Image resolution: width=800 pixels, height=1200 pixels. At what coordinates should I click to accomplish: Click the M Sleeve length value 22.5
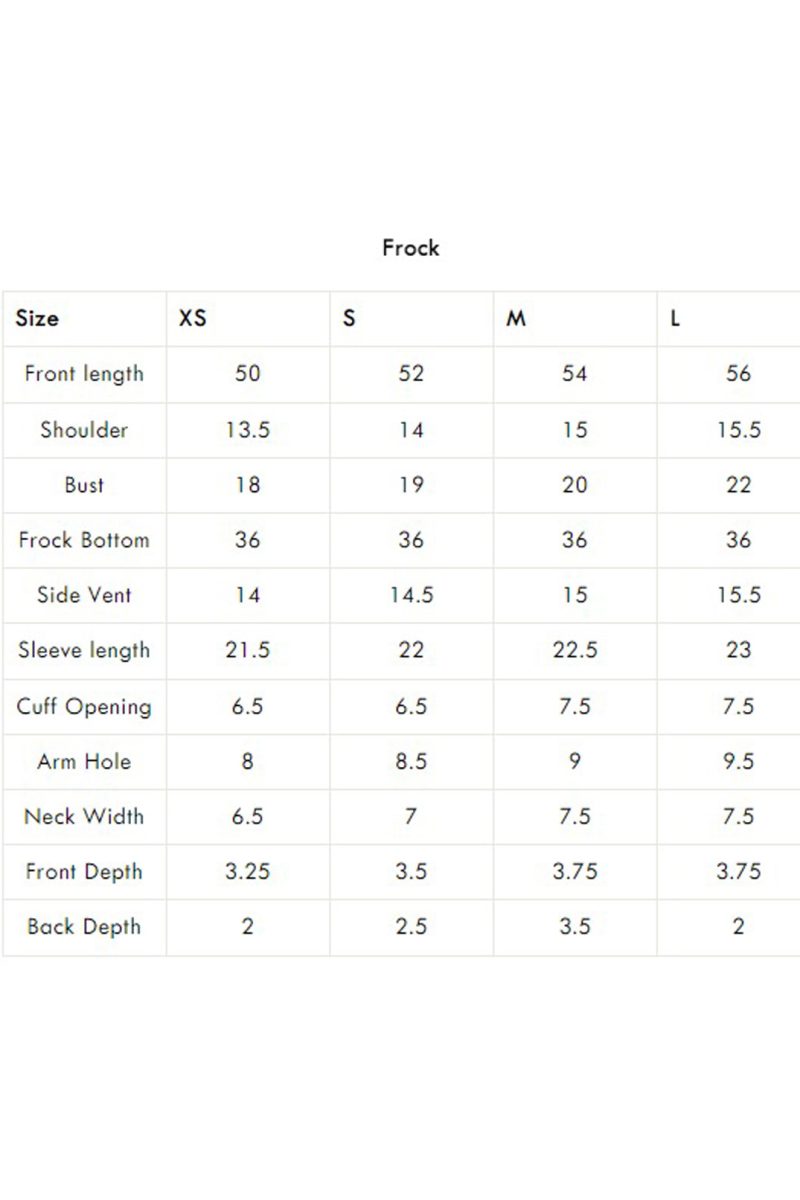pyautogui.click(x=574, y=650)
